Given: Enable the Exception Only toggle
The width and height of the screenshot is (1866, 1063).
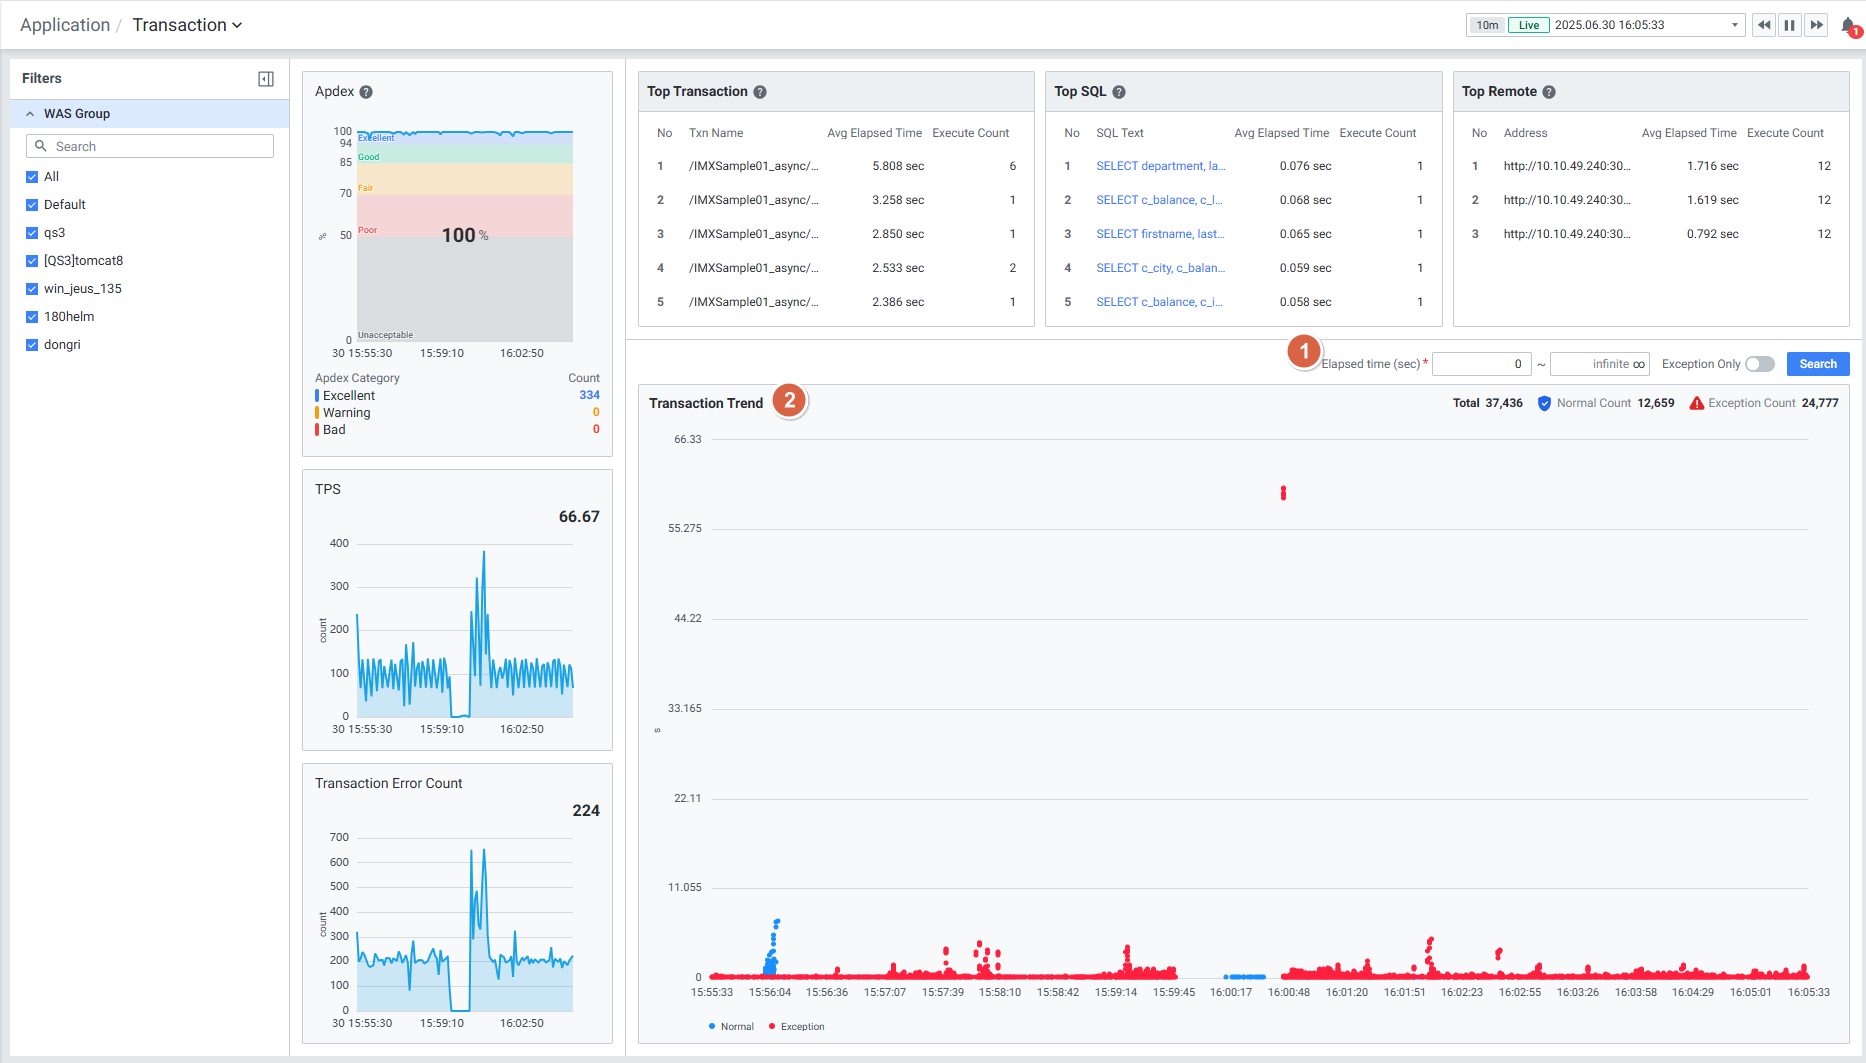Looking at the screenshot, I should coord(1760,364).
